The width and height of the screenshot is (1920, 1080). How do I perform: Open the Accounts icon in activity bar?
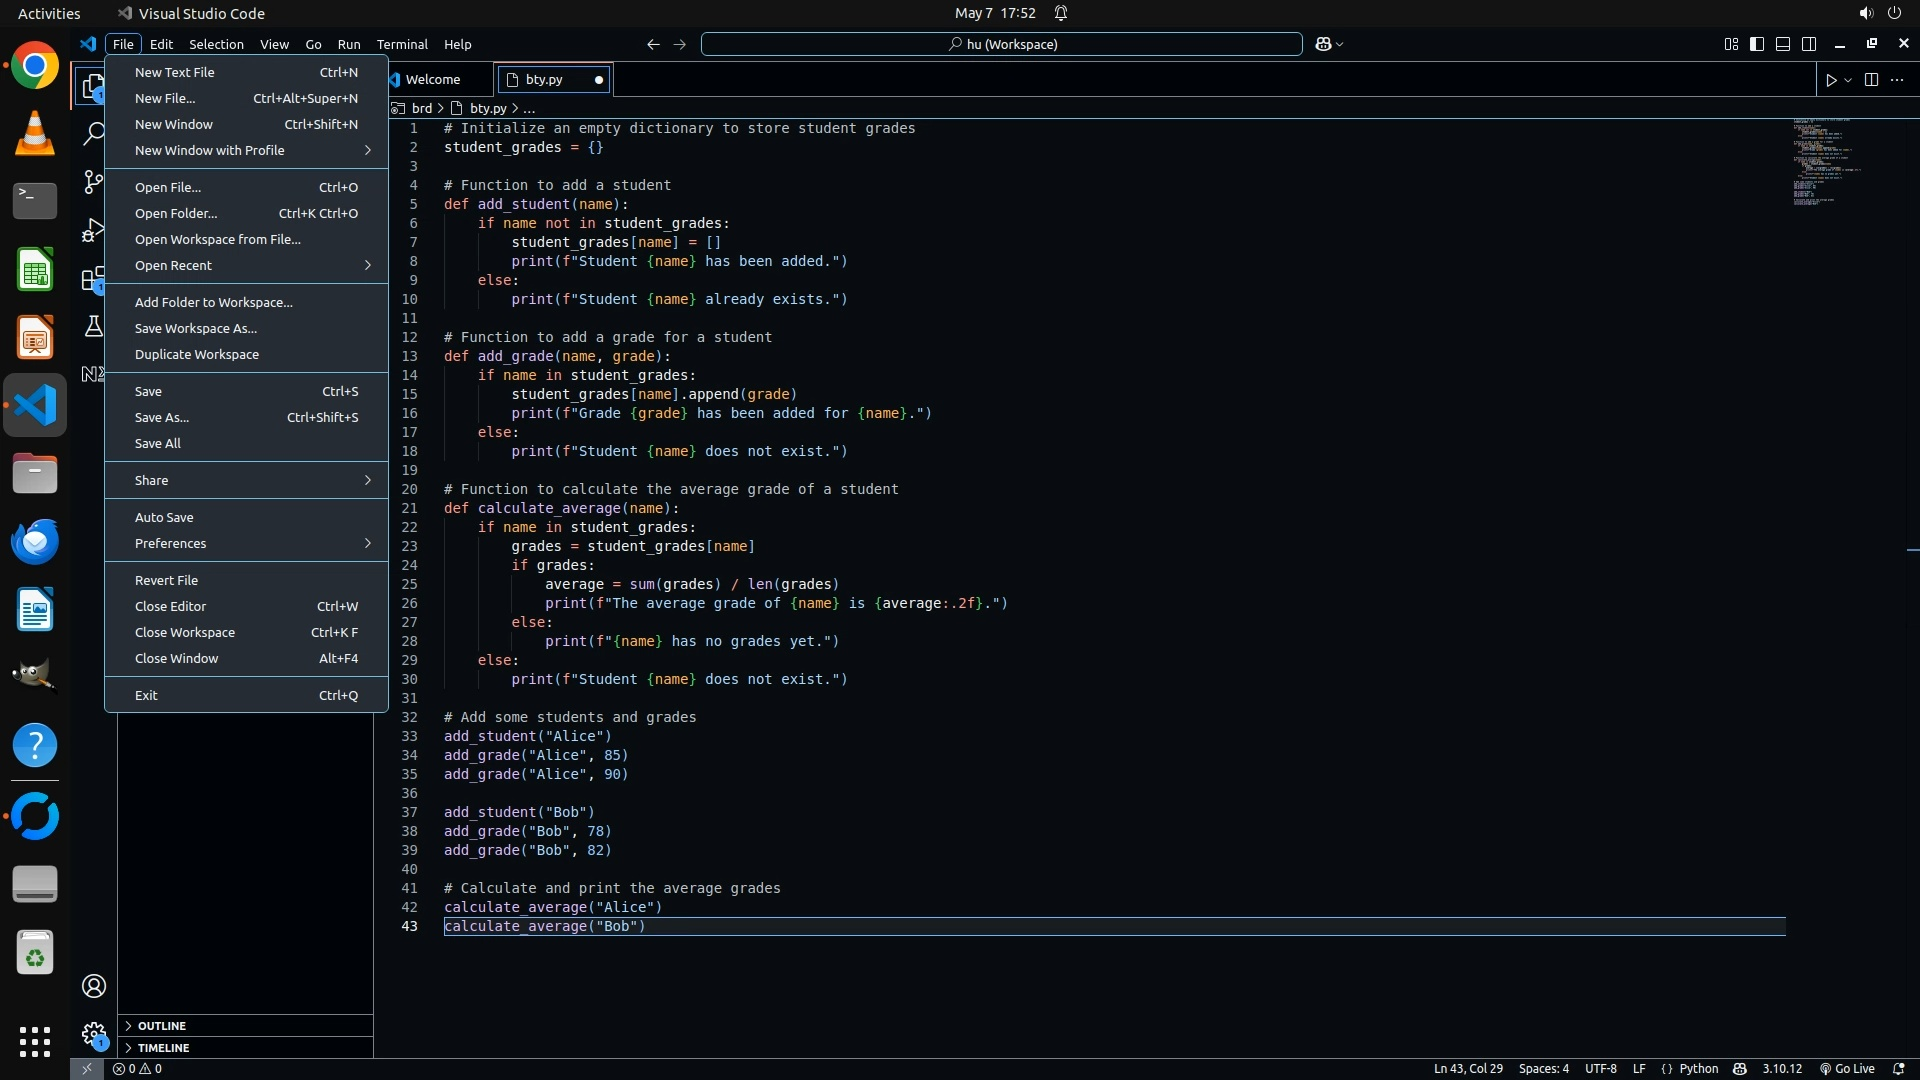click(94, 986)
